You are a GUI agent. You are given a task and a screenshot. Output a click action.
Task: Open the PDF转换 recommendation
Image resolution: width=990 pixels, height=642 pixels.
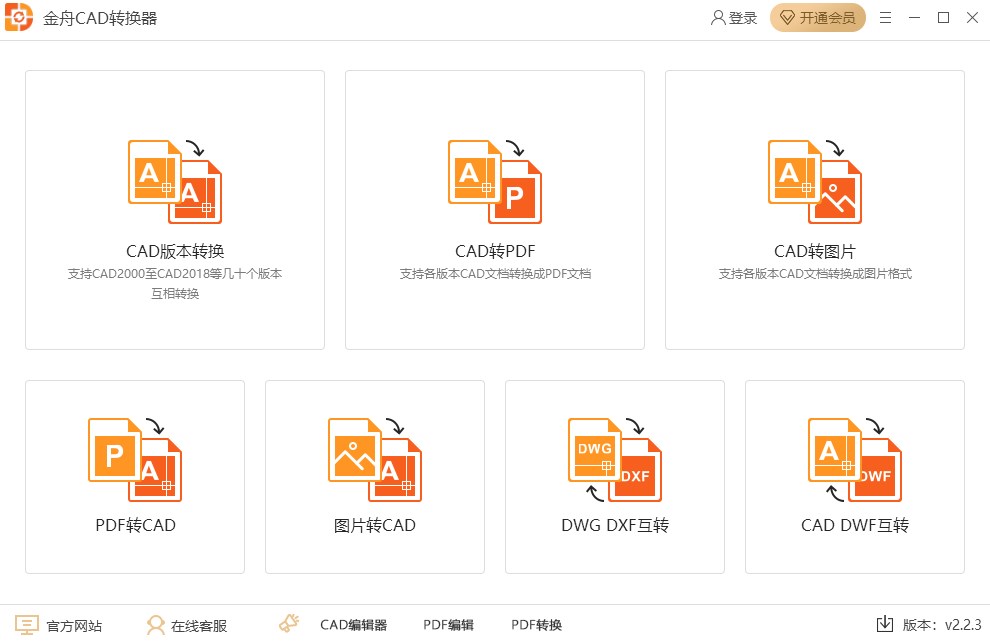pos(536,625)
